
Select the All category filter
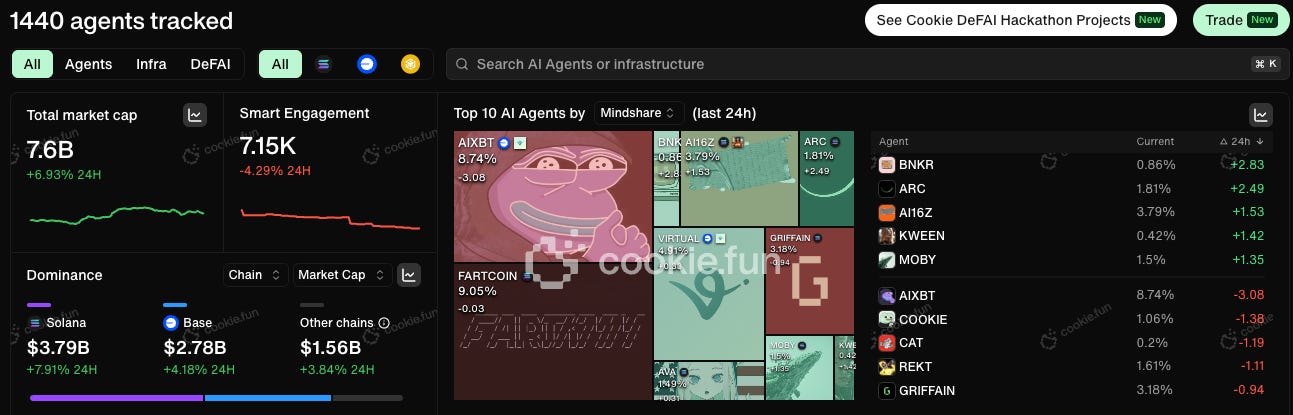pos(32,64)
